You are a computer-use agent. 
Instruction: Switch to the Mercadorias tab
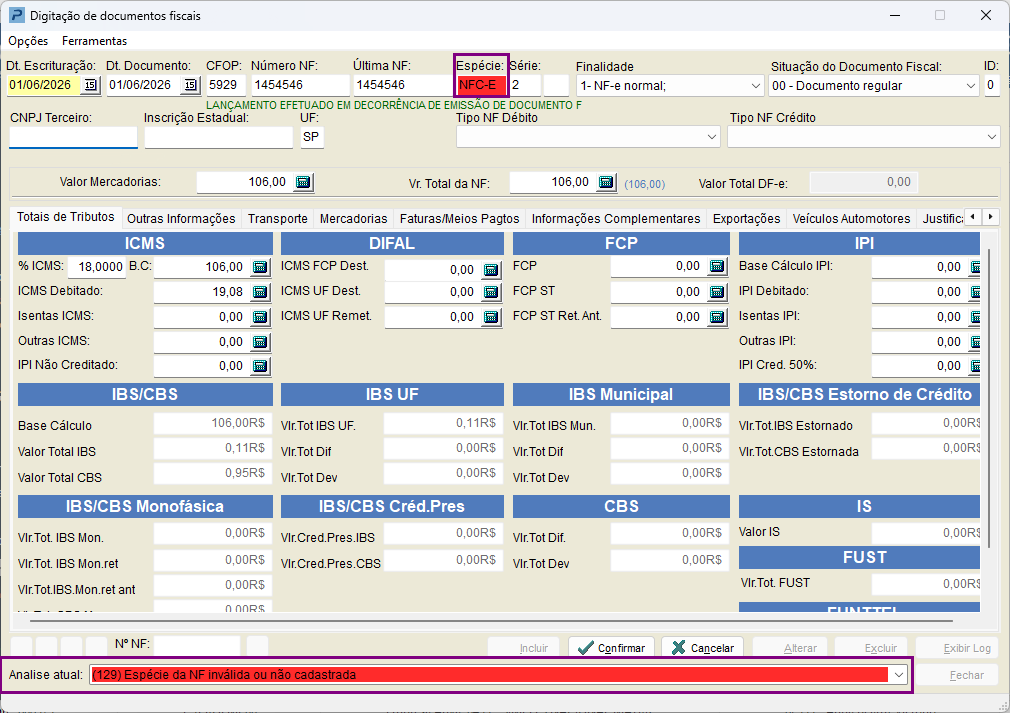point(354,219)
